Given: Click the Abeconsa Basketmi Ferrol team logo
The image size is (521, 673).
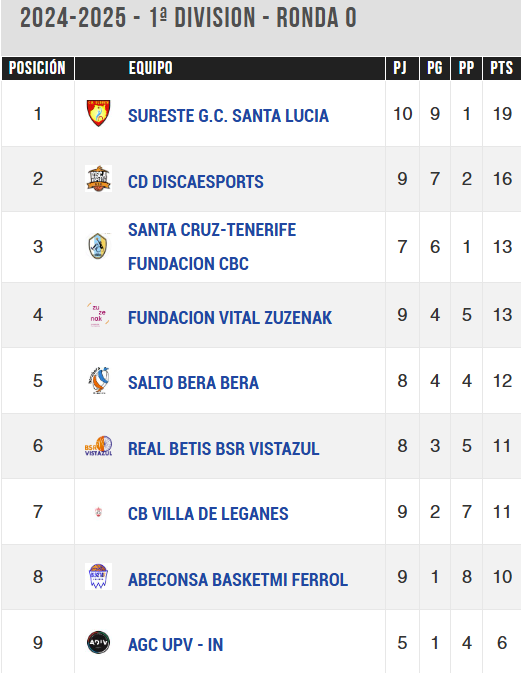Looking at the screenshot, I should pyautogui.click(x=98, y=576).
